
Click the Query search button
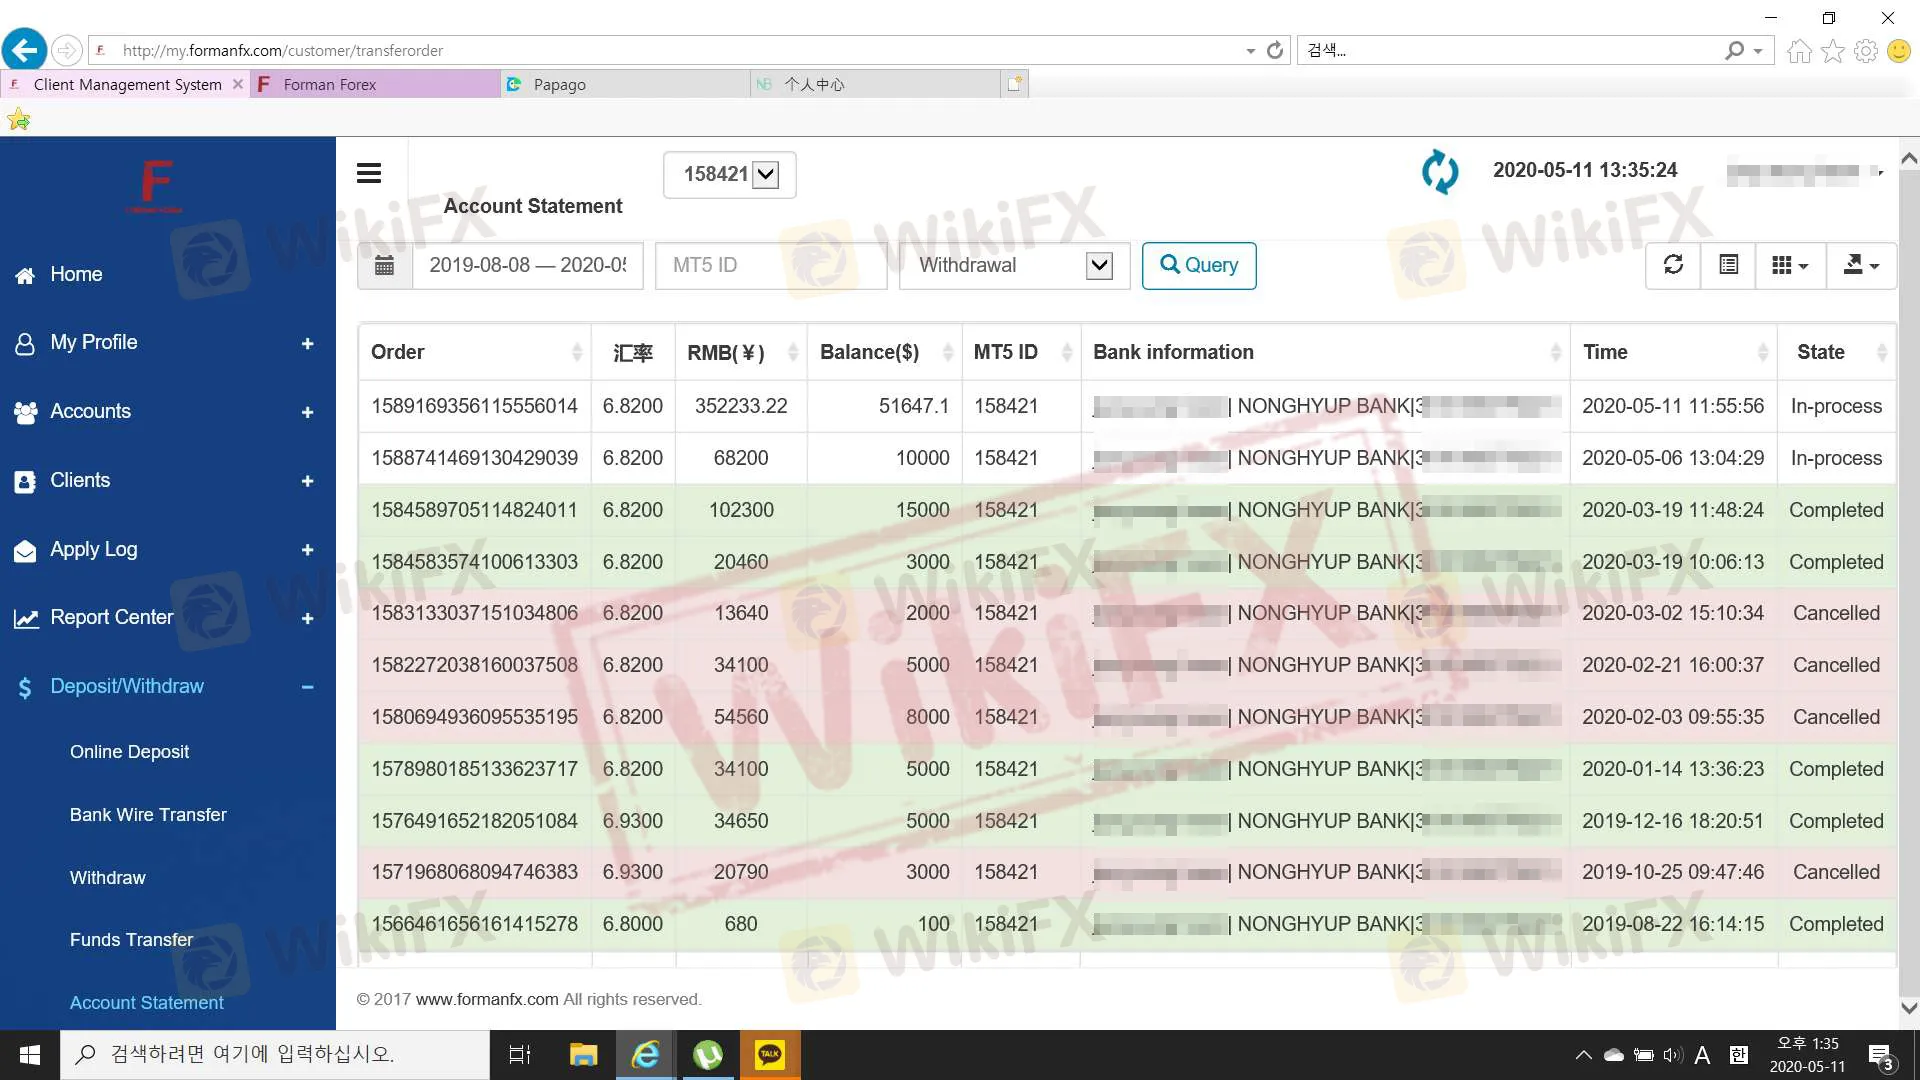[x=1198, y=265]
